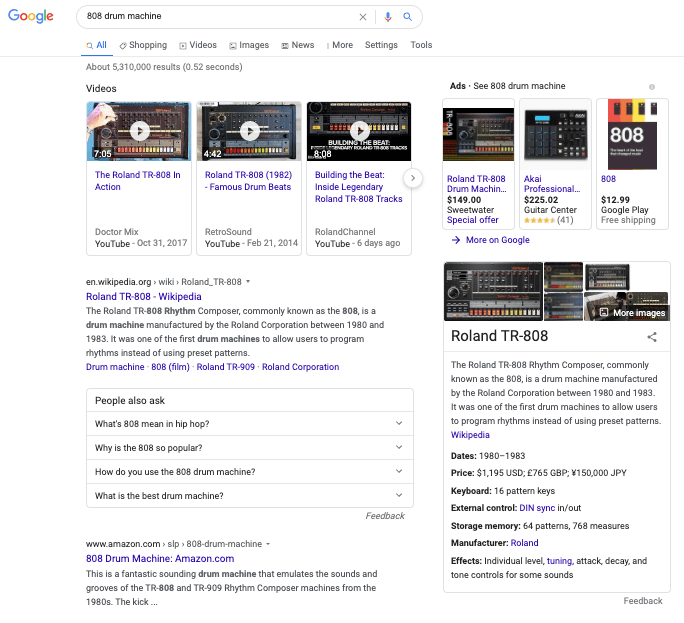Open the Akai Professional ad image
The image size is (684, 623).
coord(555,134)
